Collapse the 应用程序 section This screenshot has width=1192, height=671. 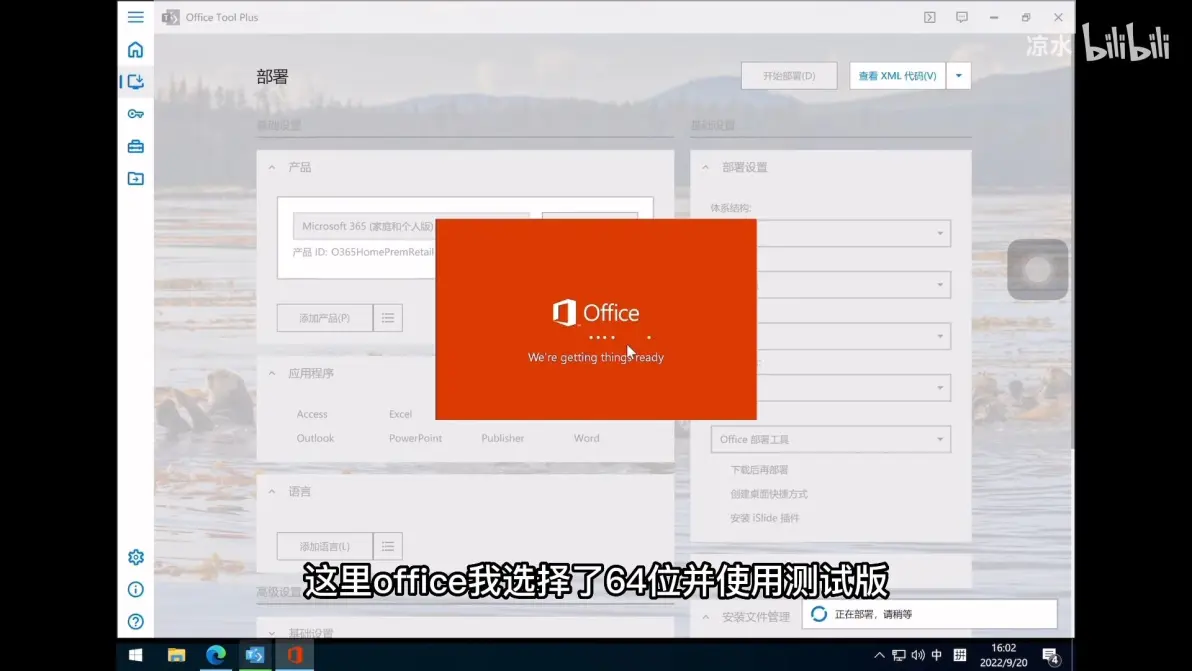click(272, 373)
